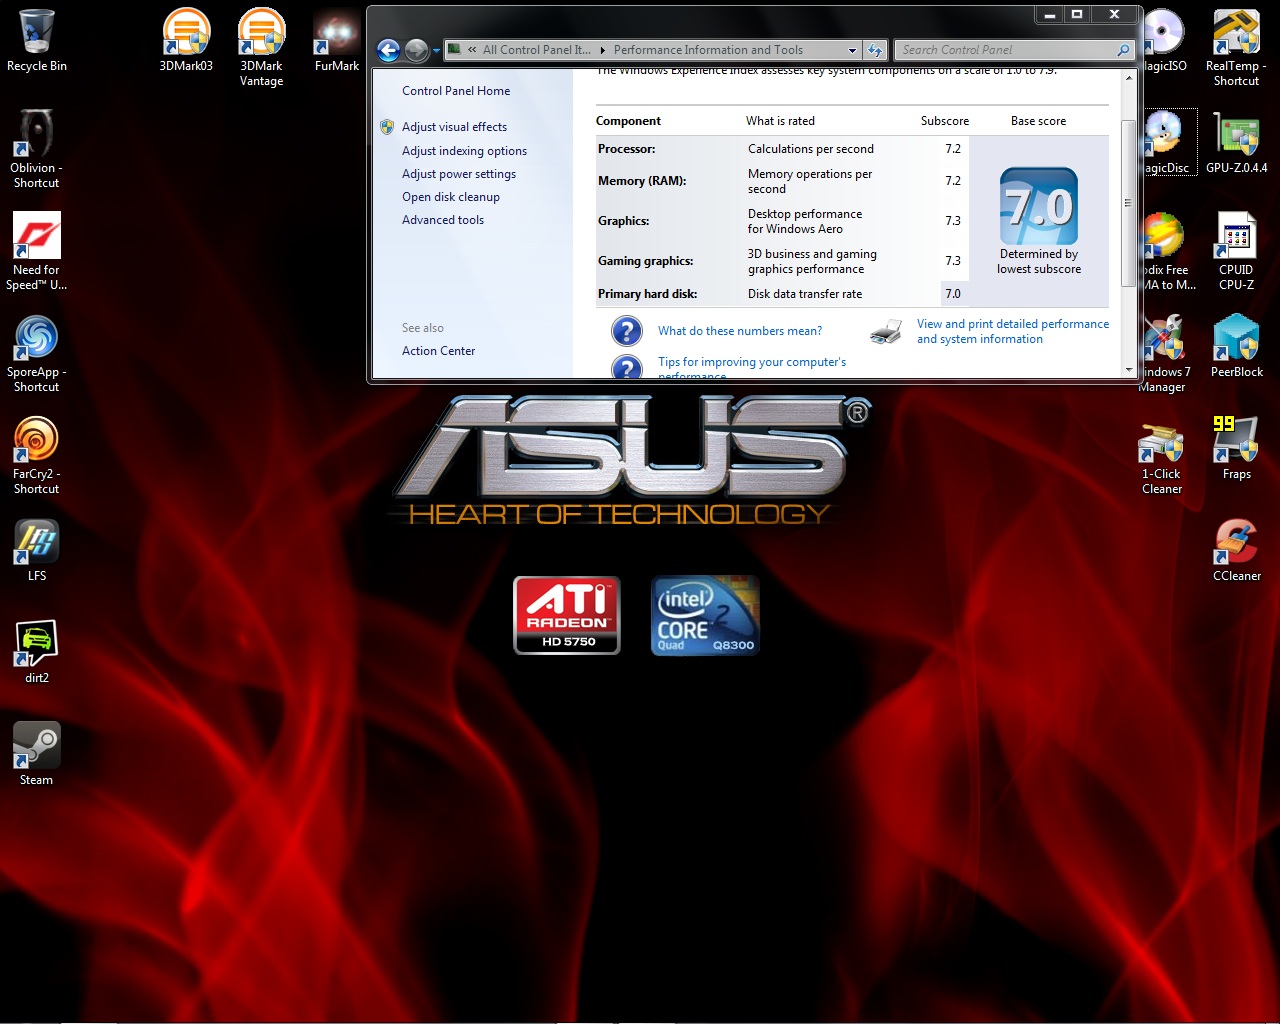
Task: Launch the FarCry2 shortcut
Action: 37,455
